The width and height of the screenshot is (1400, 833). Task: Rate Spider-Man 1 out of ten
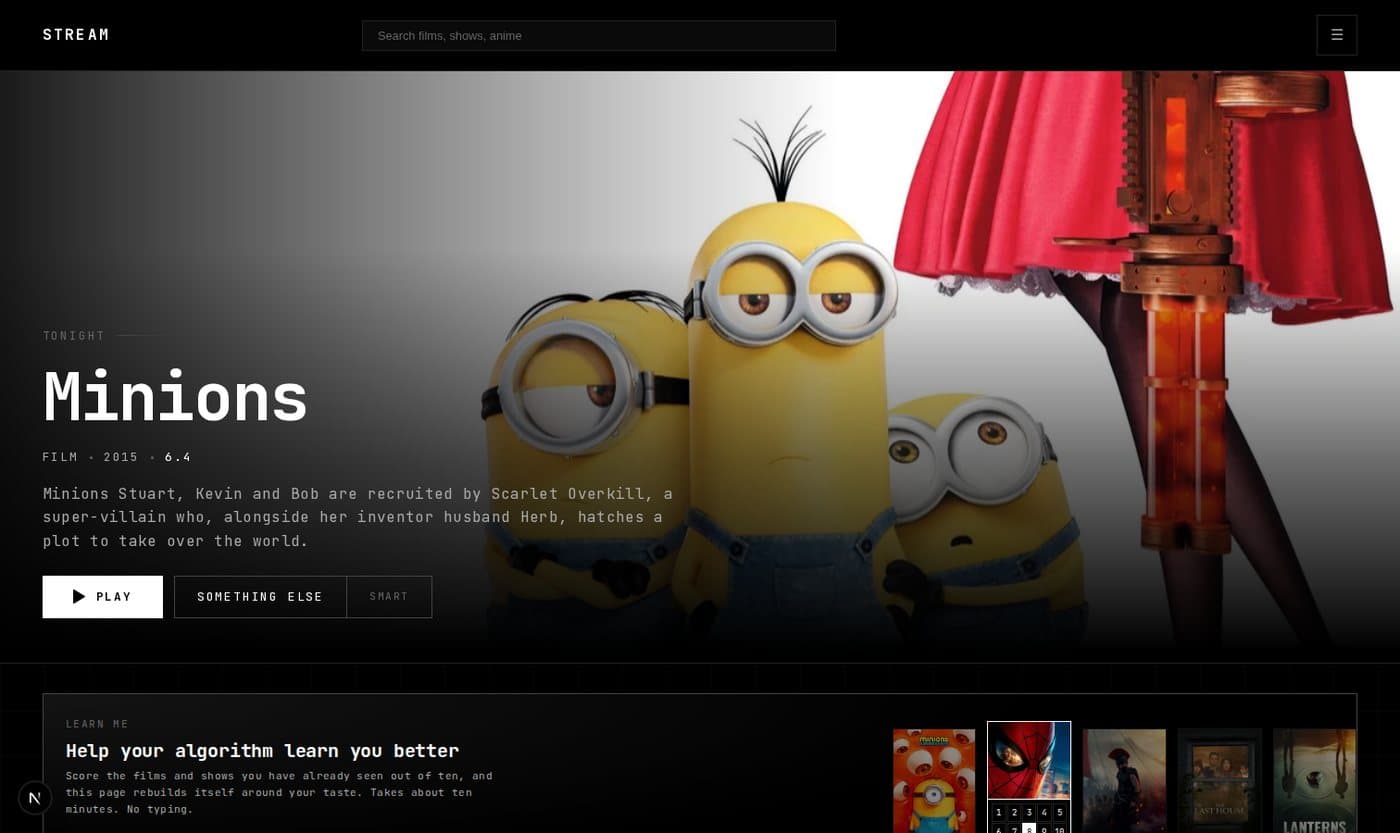pyautogui.click(x=998, y=813)
